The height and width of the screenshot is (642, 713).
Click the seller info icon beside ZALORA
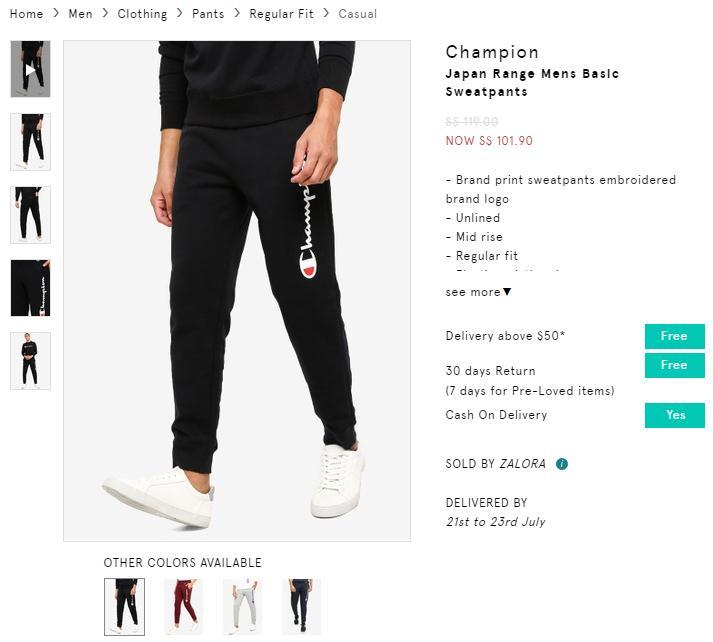562,464
